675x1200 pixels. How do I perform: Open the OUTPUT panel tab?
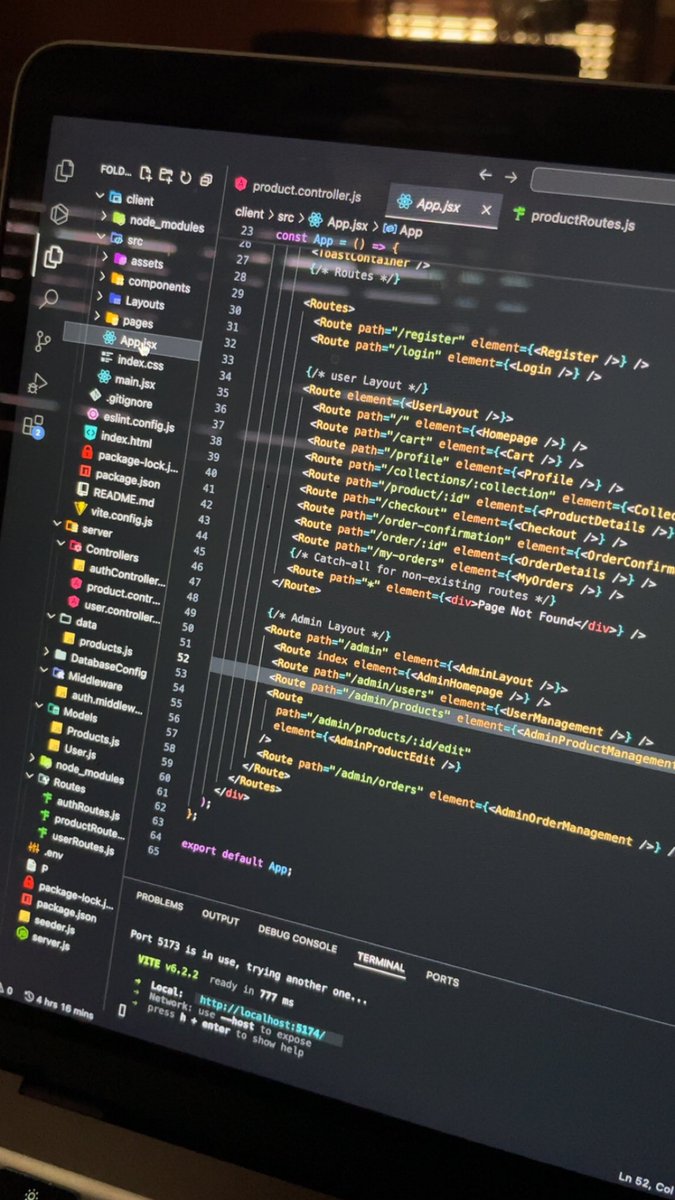pos(220,917)
